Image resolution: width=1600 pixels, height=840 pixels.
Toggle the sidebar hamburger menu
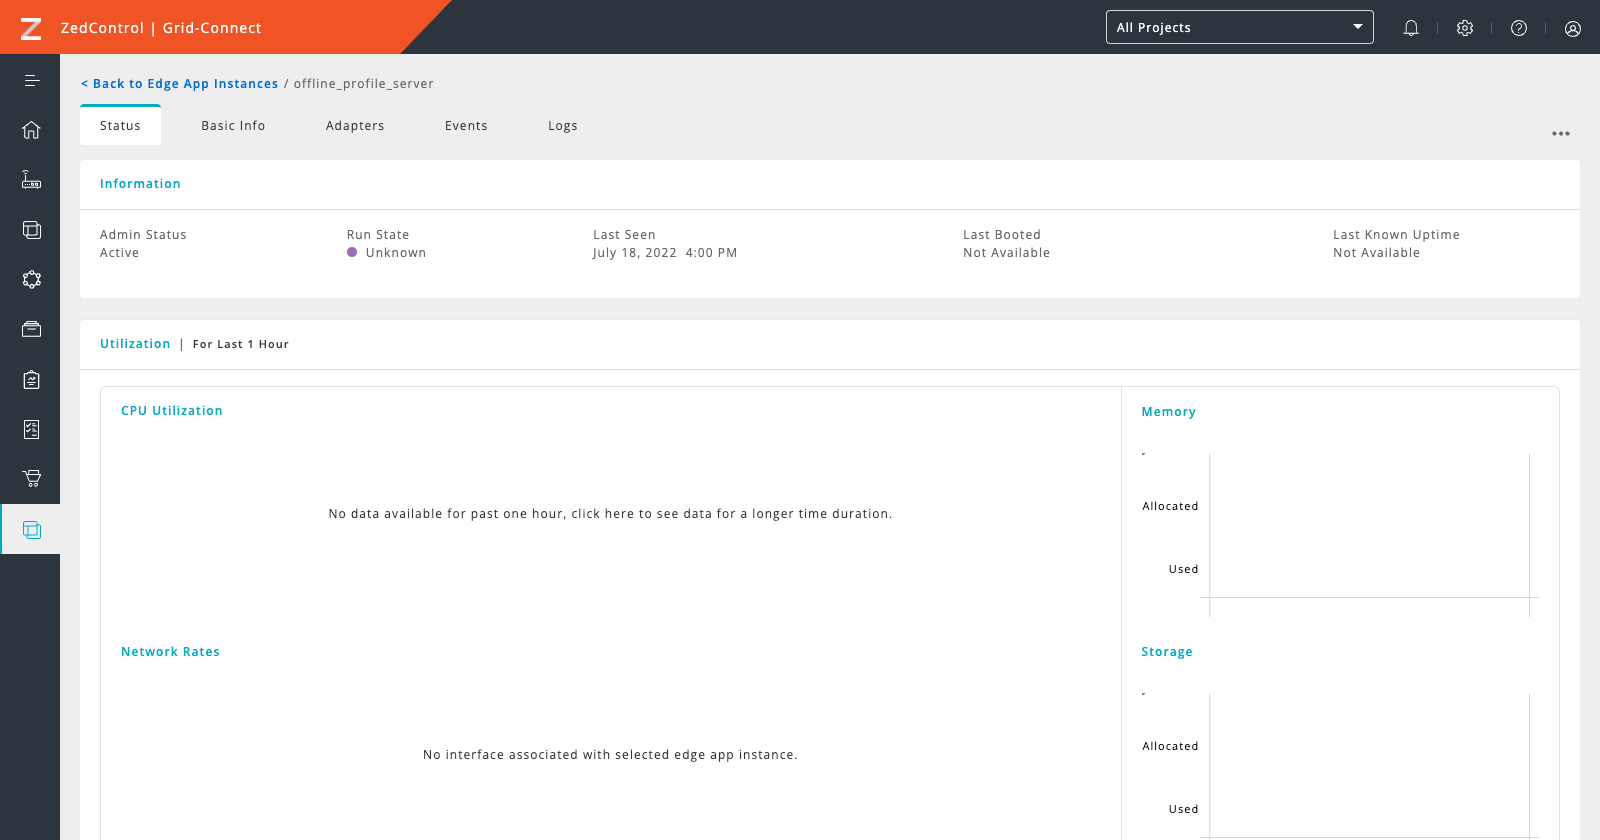point(32,80)
